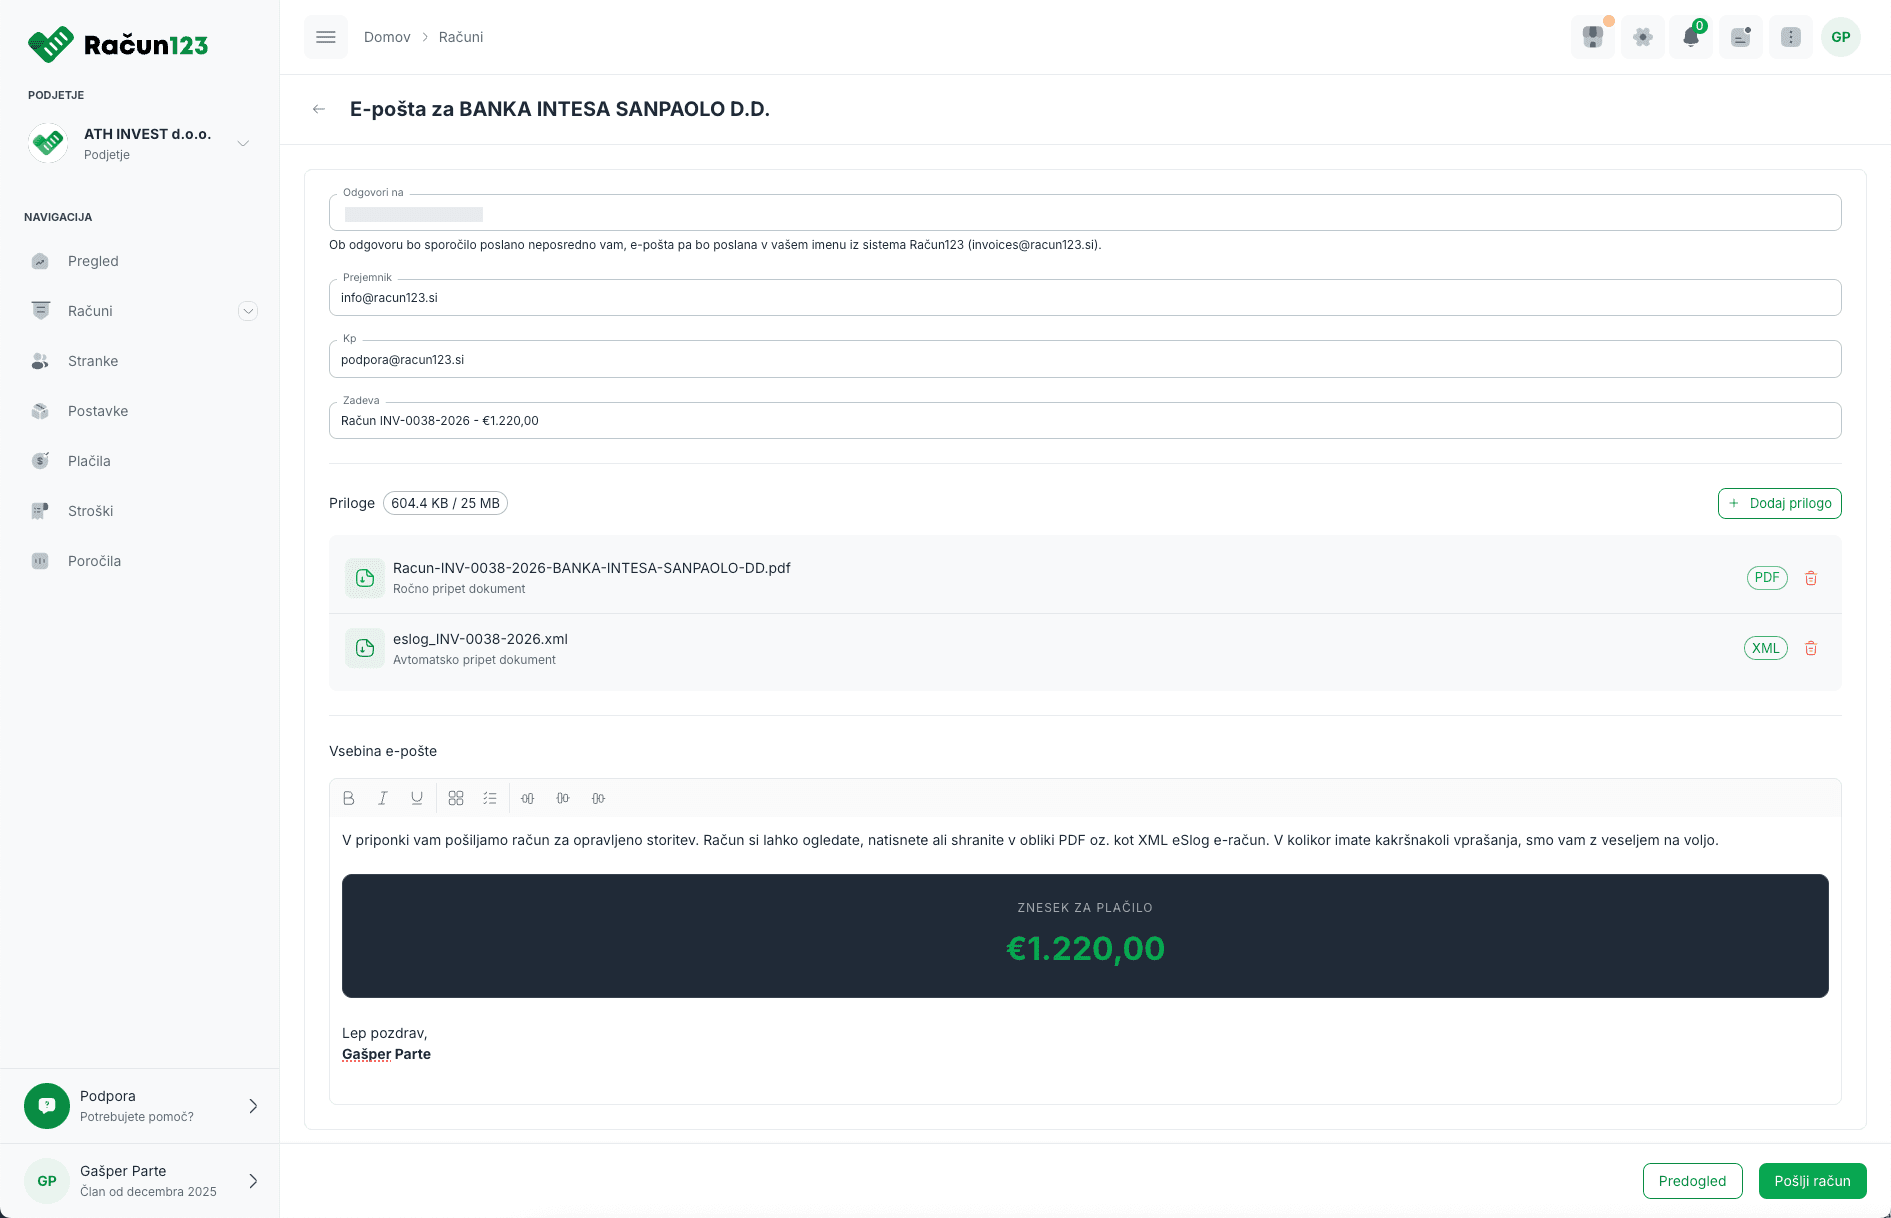Open the notifications bell

click(x=1691, y=37)
